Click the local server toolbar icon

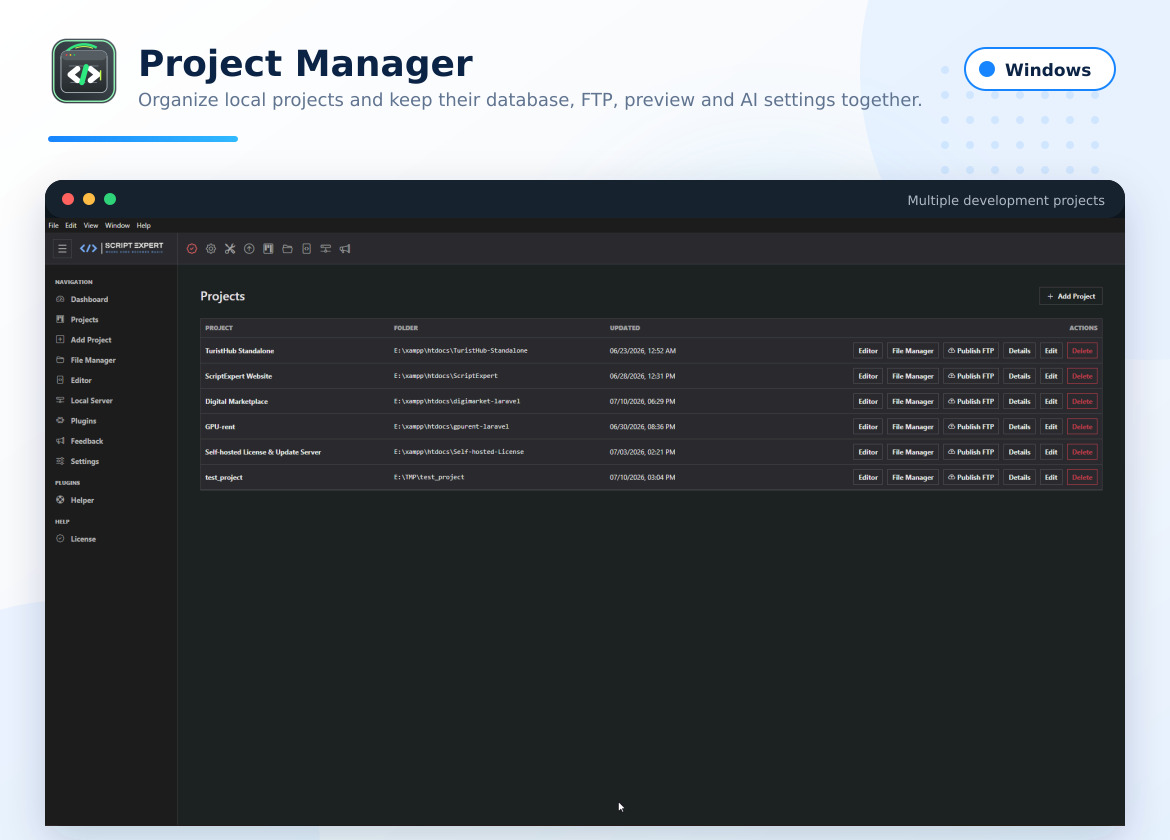(x=326, y=249)
